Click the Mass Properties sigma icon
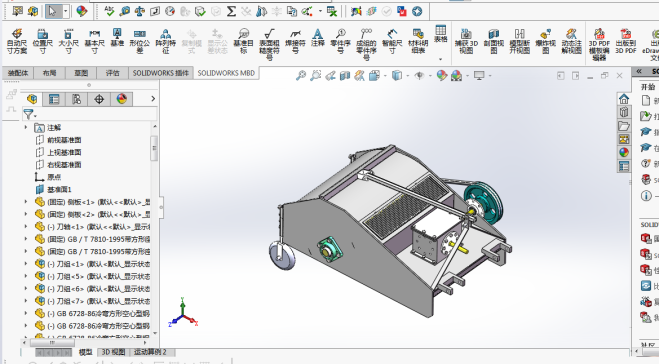 [x=231, y=11]
